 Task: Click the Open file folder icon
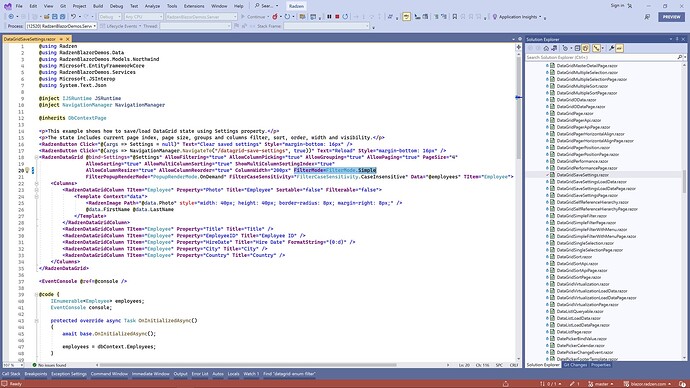[46, 17]
